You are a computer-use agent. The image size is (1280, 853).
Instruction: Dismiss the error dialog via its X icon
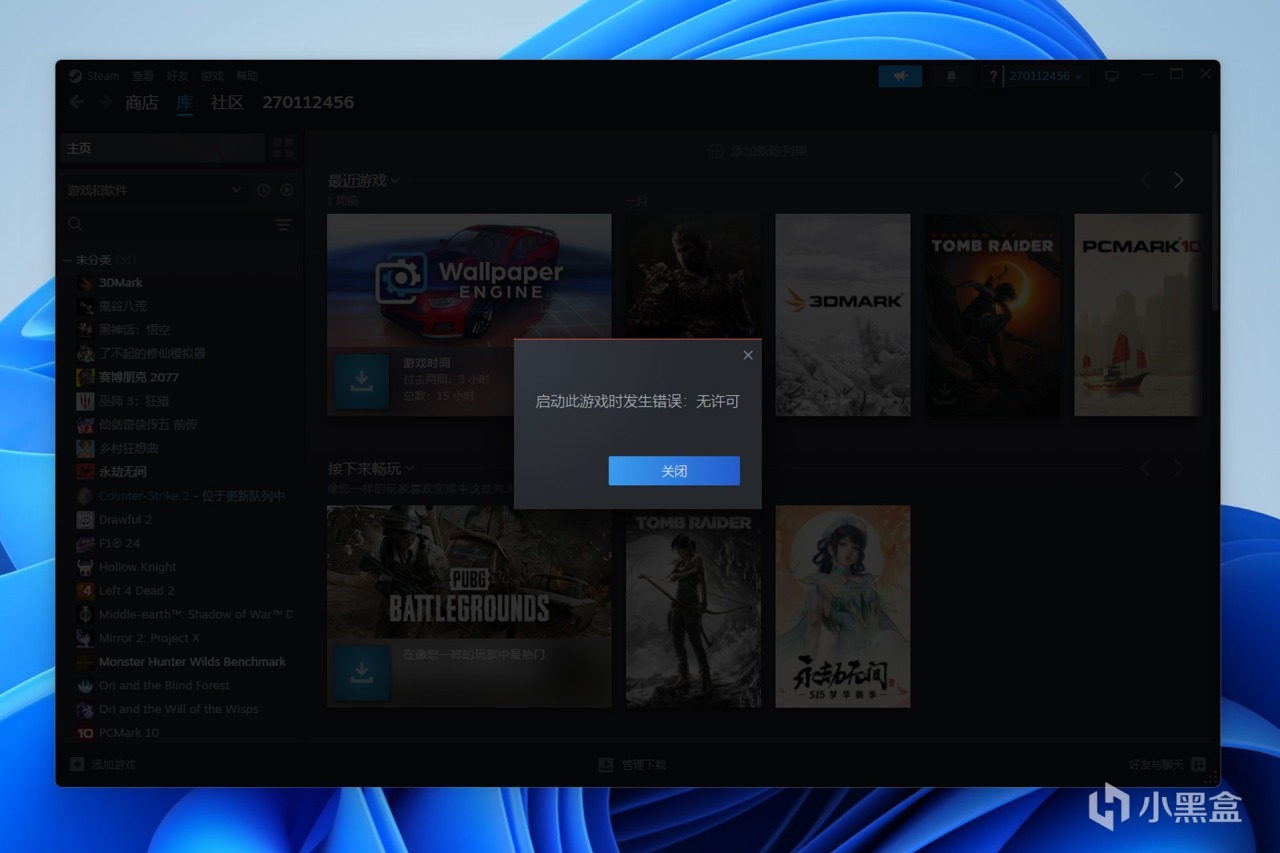tap(748, 355)
